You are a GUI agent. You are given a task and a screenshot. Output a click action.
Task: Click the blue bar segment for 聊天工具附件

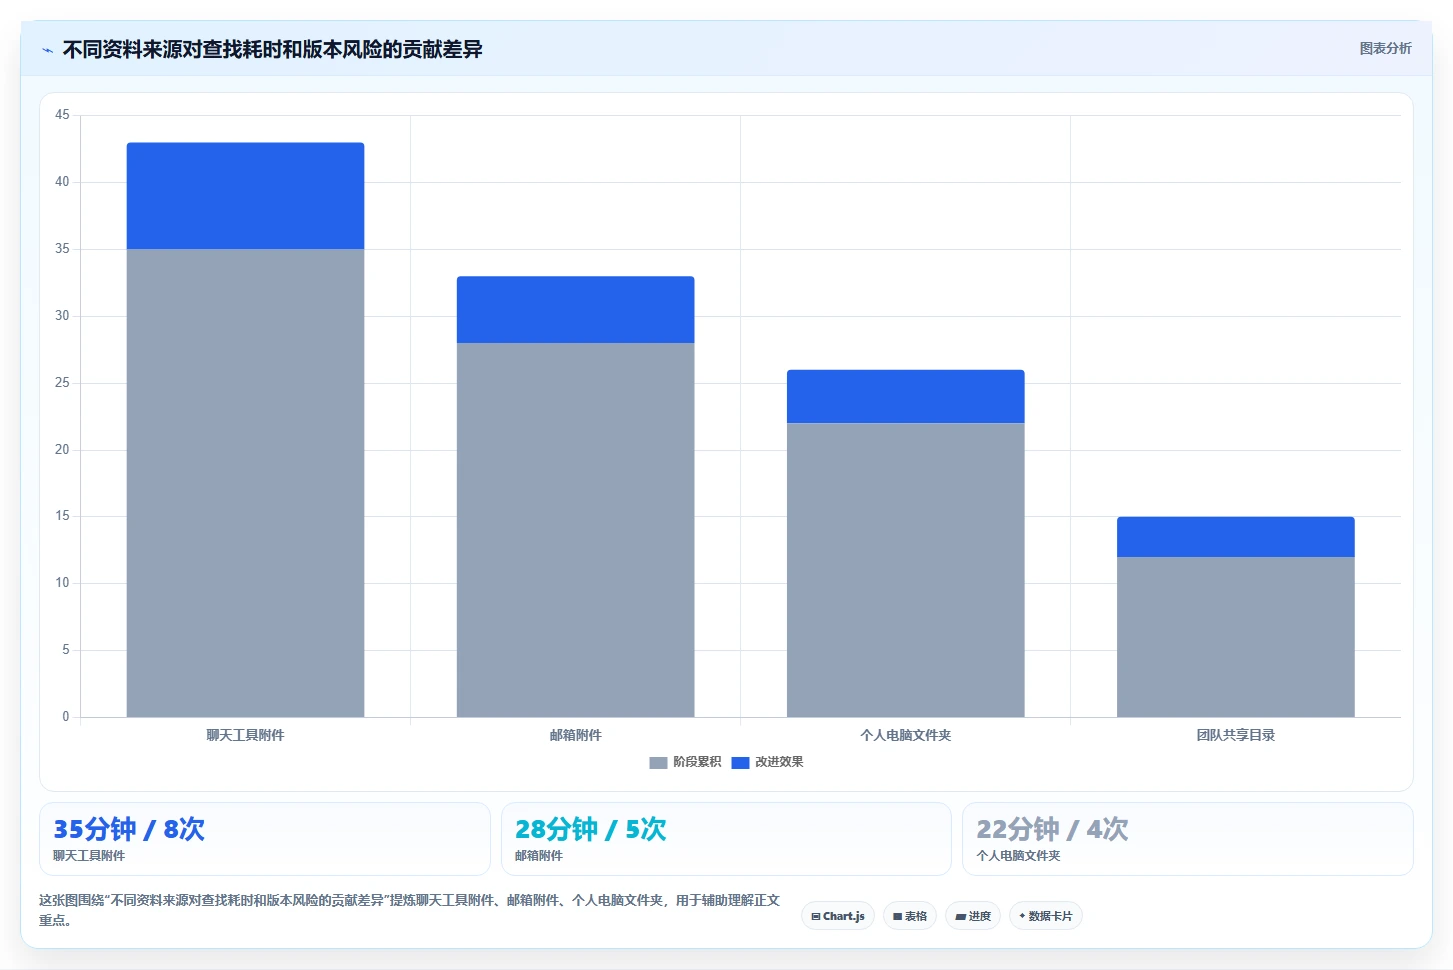click(x=245, y=196)
